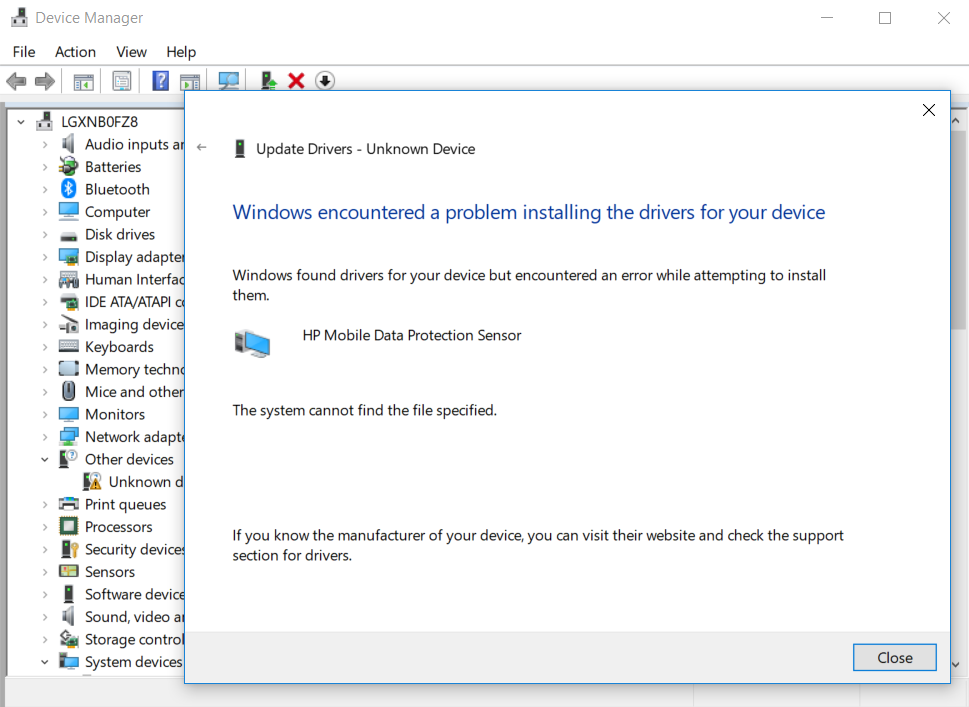Click Scan for hardware changes monitor icon
969x707 pixels.
pyautogui.click(x=229, y=81)
